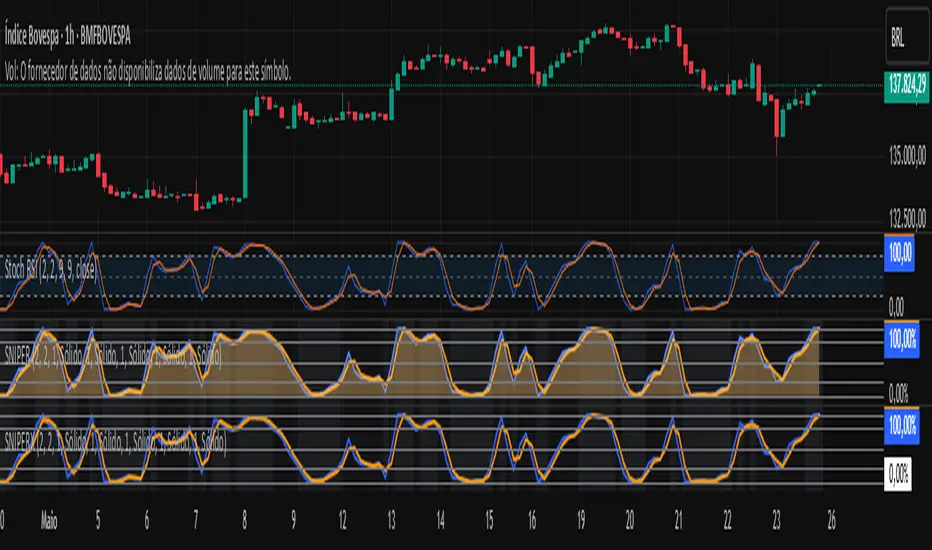932x550 pixels.
Task: Select the Stoch RSI indicator legend
Action: coord(50,271)
